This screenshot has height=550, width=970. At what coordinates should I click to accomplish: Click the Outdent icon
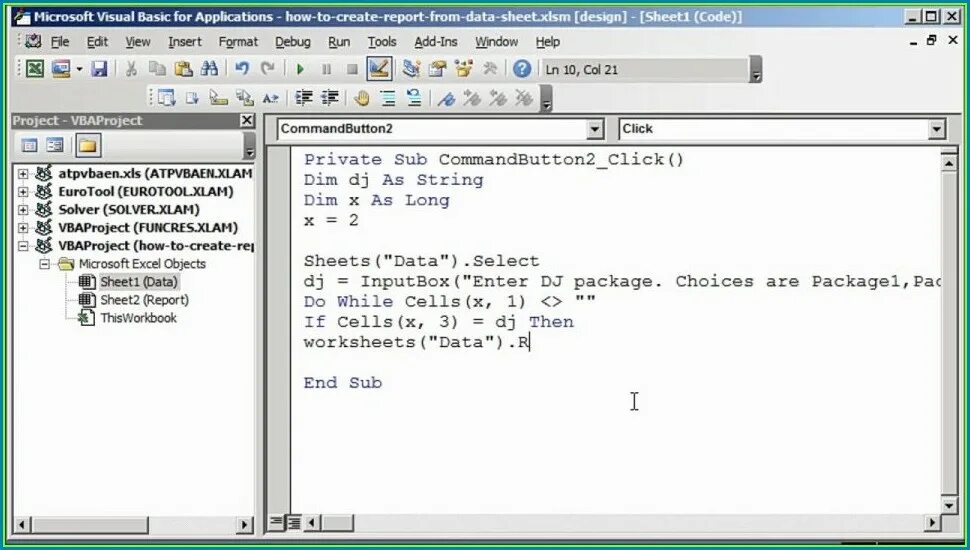click(330, 98)
